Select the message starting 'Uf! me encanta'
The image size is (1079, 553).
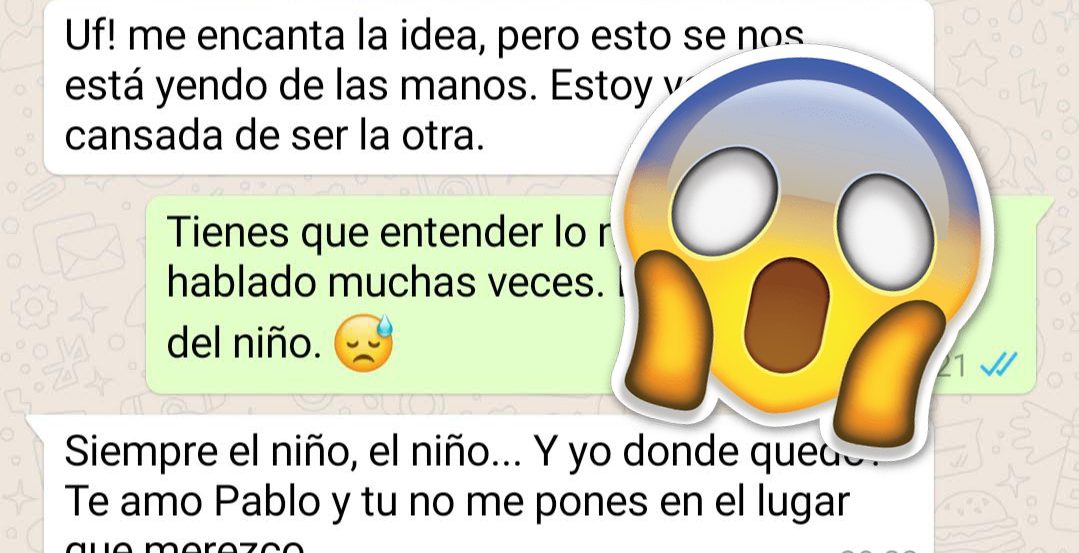coord(489,86)
